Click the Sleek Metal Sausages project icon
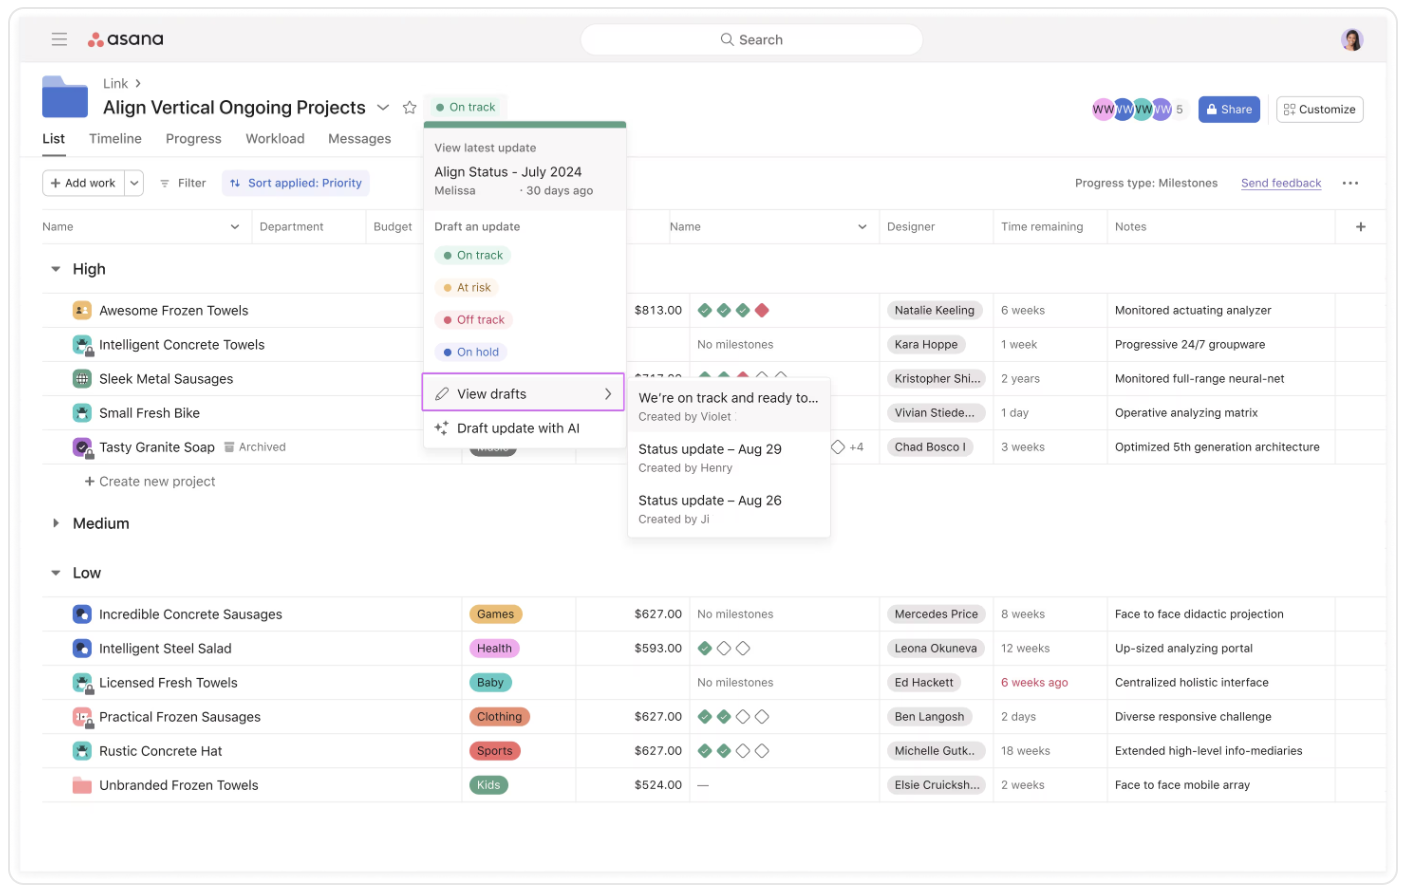The height and width of the screenshot is (892, 1406). tap(82, 379)
